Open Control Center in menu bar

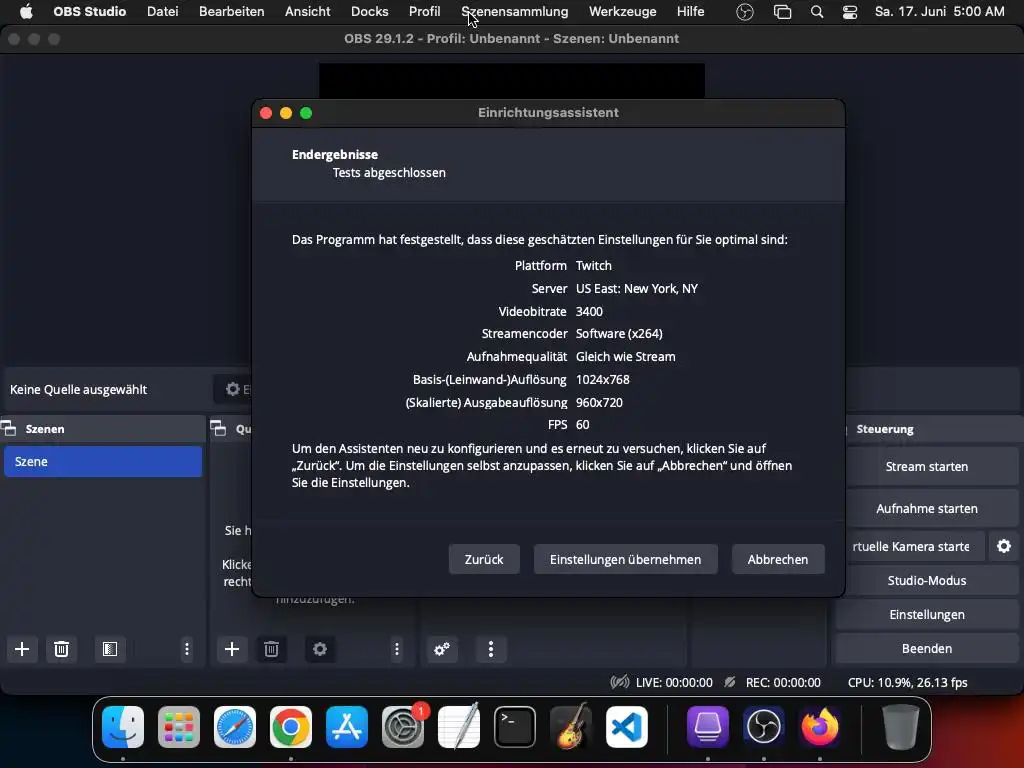point(850,12)
